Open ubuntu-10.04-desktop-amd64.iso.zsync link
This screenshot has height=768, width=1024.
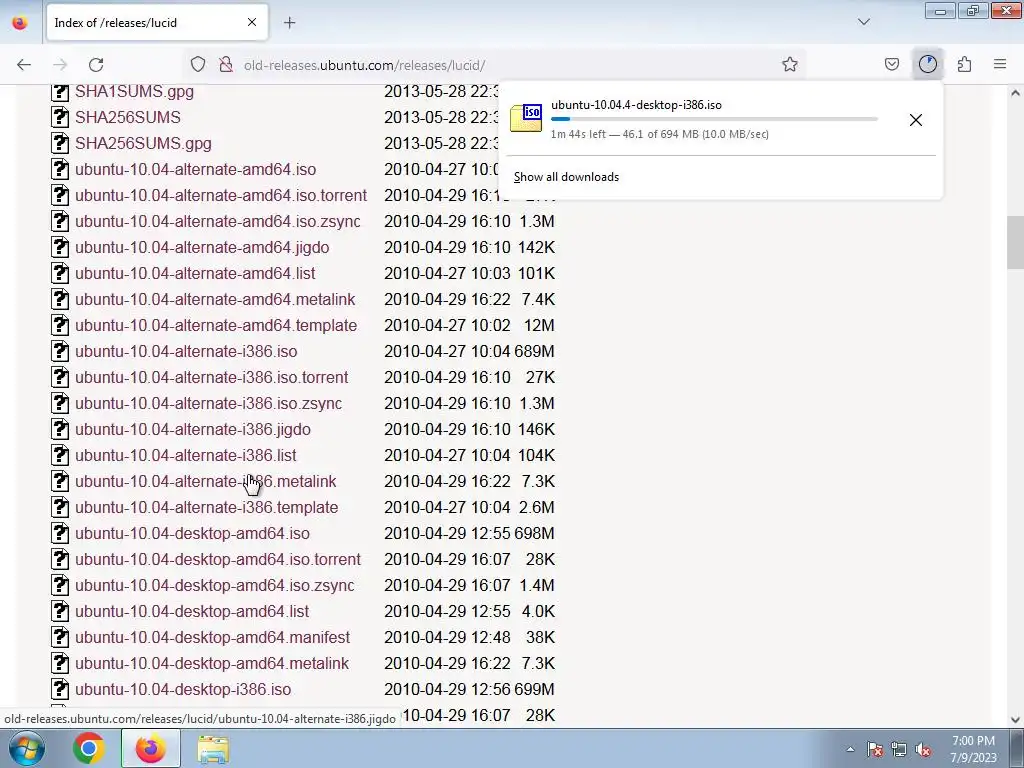215,585
